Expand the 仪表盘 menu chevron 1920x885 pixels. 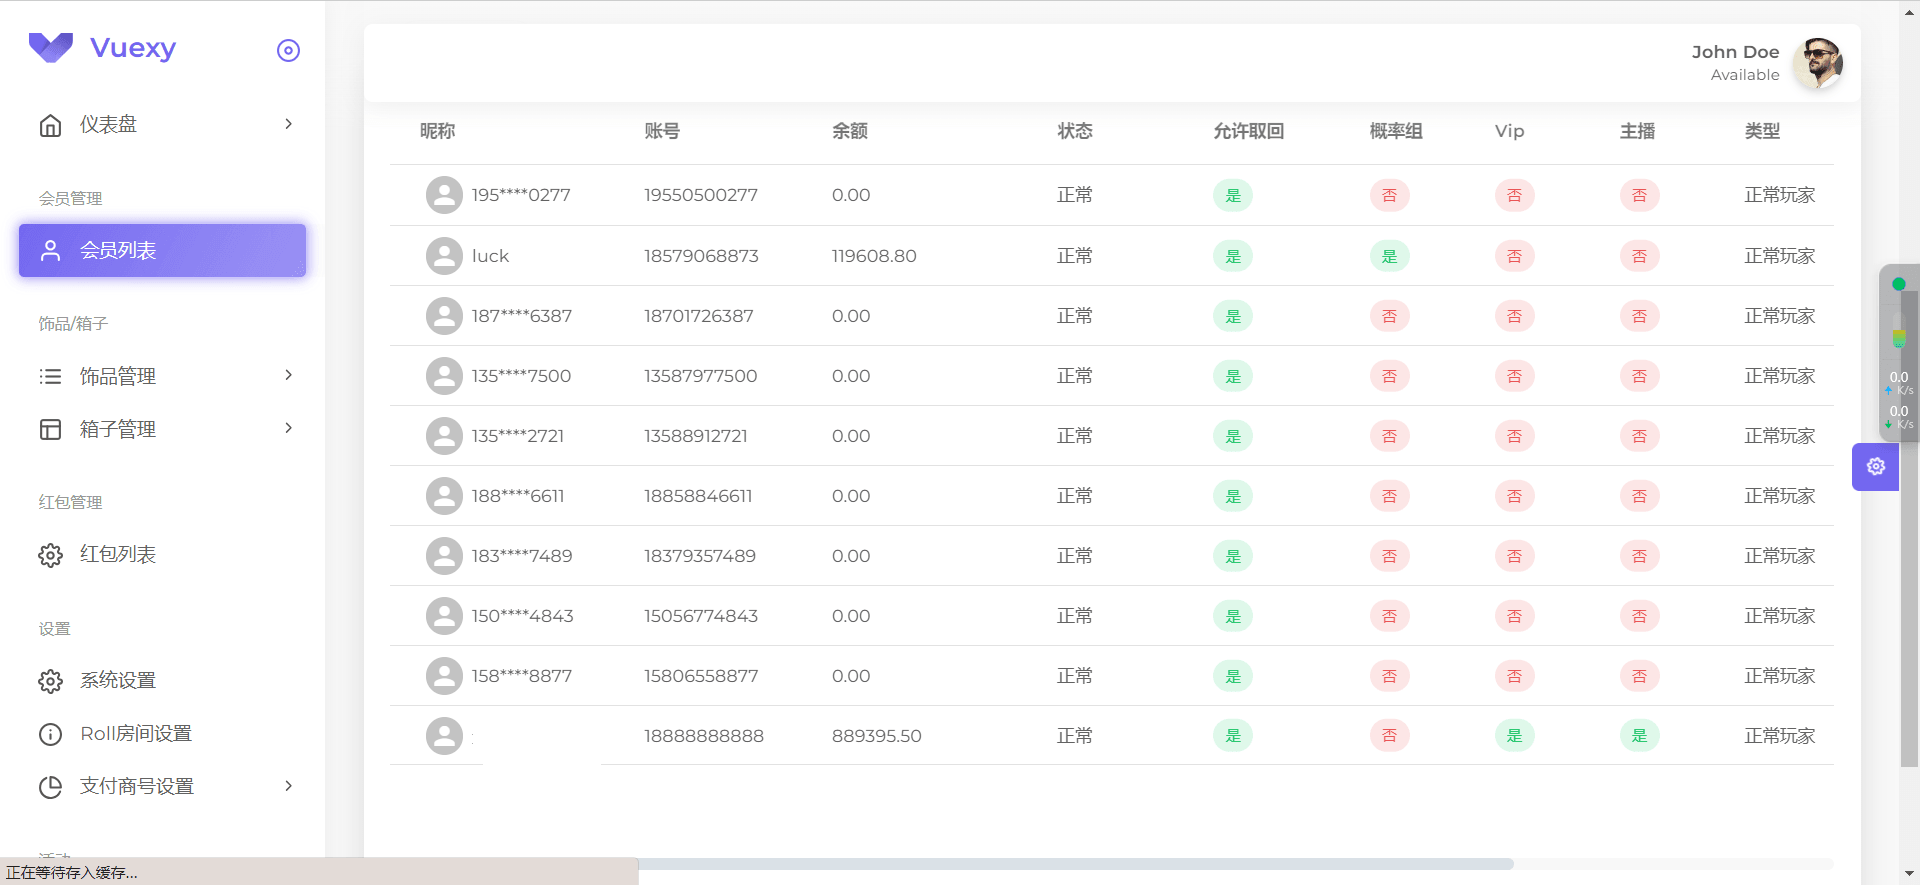[288, 124]
